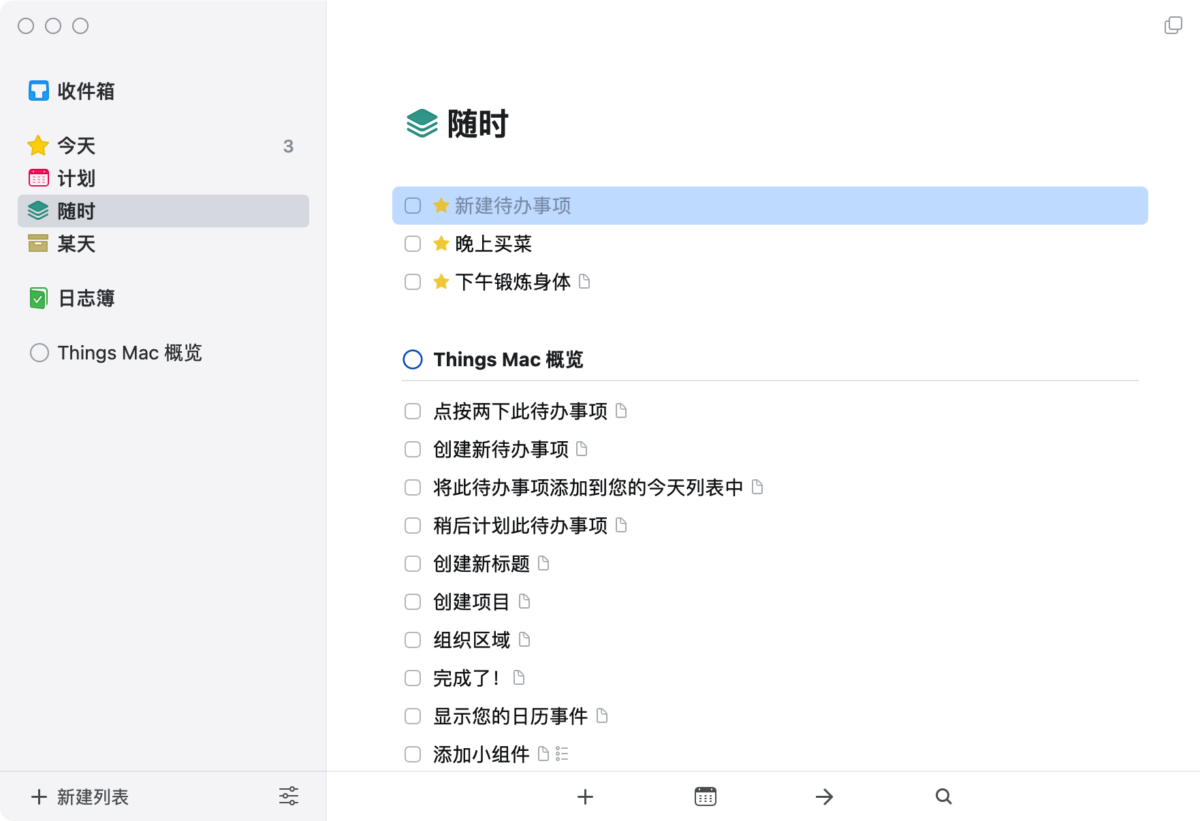Select 随时 in the sidebar
This screenshot has width=1200, height=821.
[x=163, y=211]
